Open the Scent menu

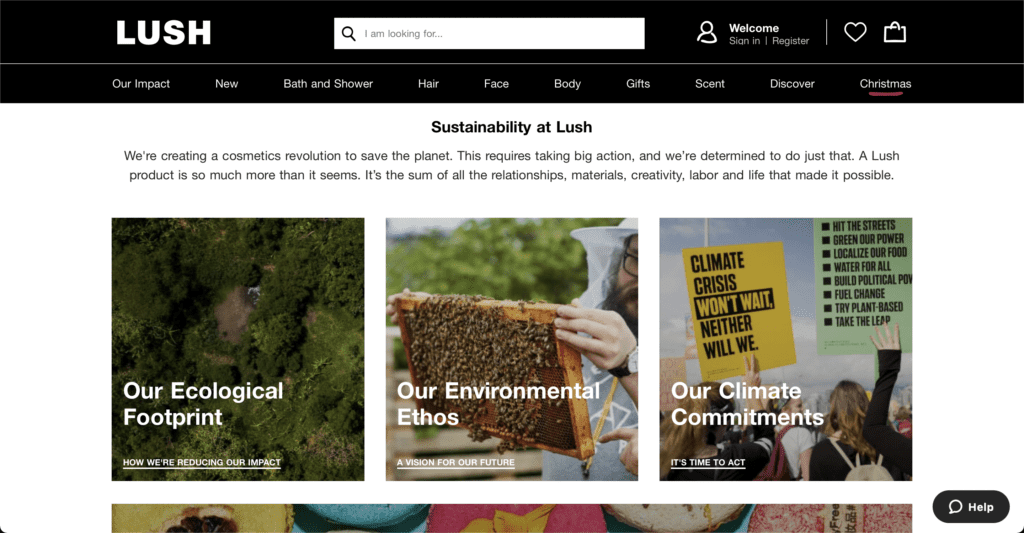pyautogui.click(x=710, y=84)
